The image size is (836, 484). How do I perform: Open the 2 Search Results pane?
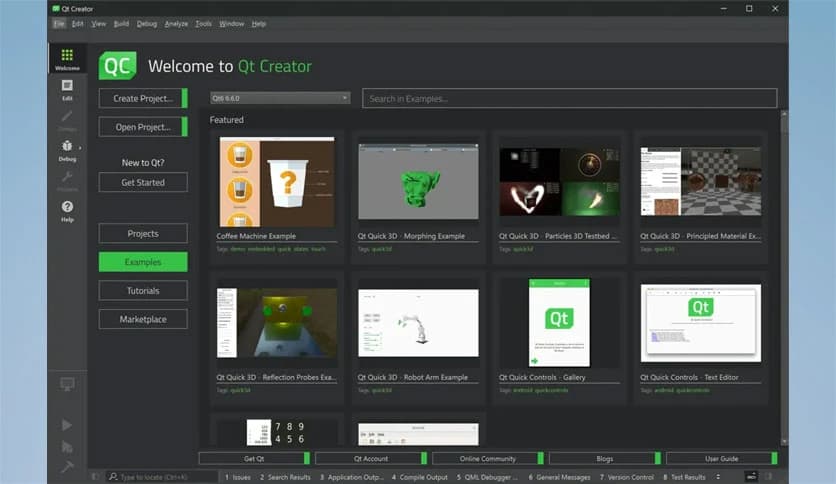(x=285, y=477)
